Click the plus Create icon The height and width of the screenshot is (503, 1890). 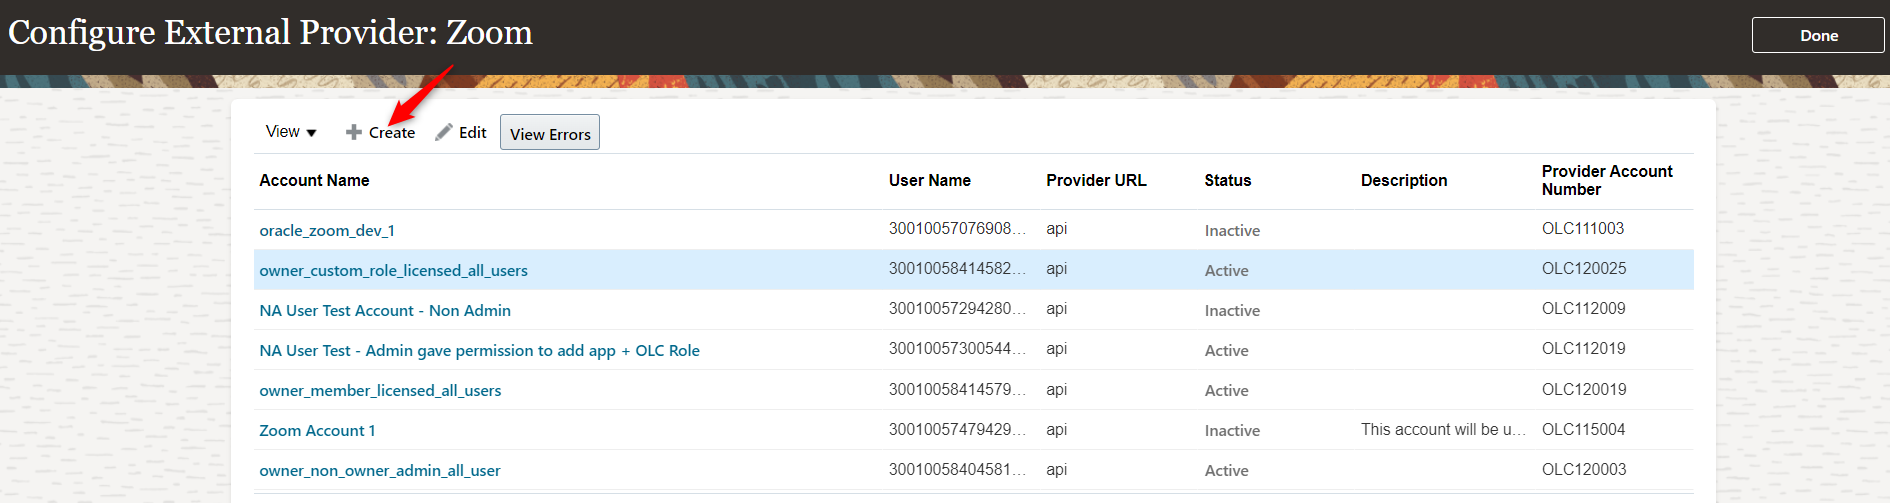pos(354,132)
